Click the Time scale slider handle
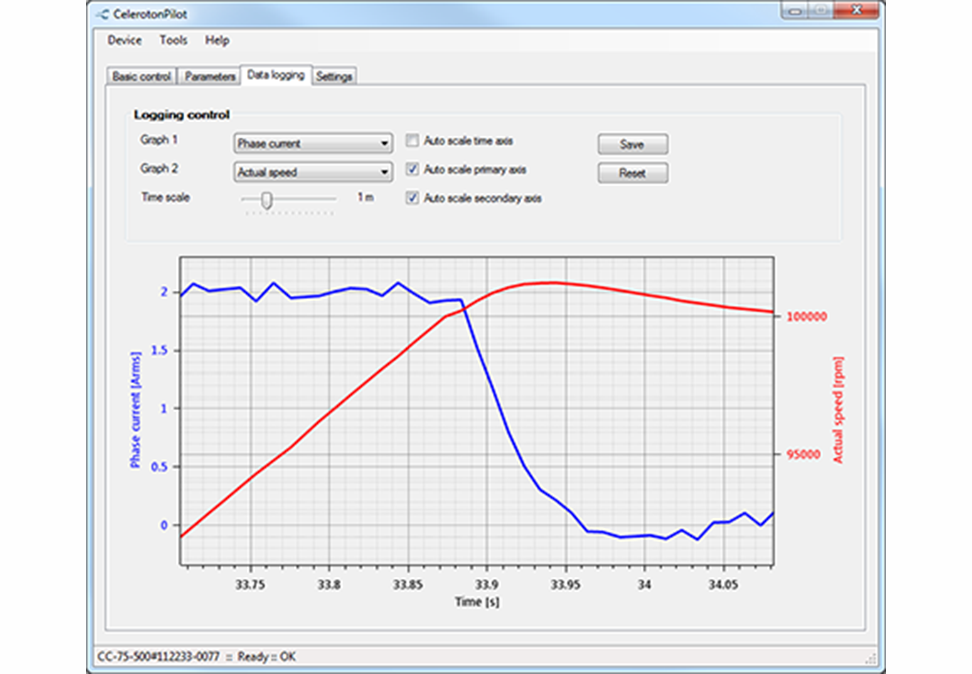 click(x=266, y=200)
